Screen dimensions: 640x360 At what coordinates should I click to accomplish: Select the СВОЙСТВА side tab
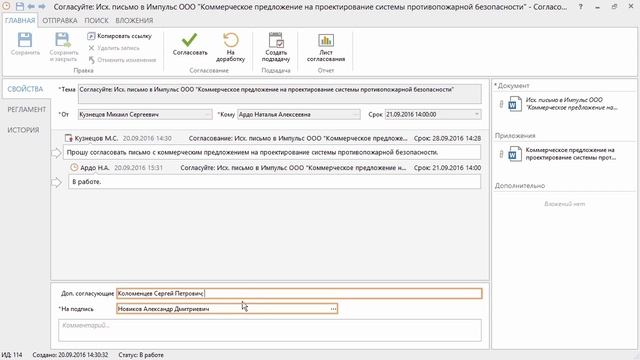25,89
